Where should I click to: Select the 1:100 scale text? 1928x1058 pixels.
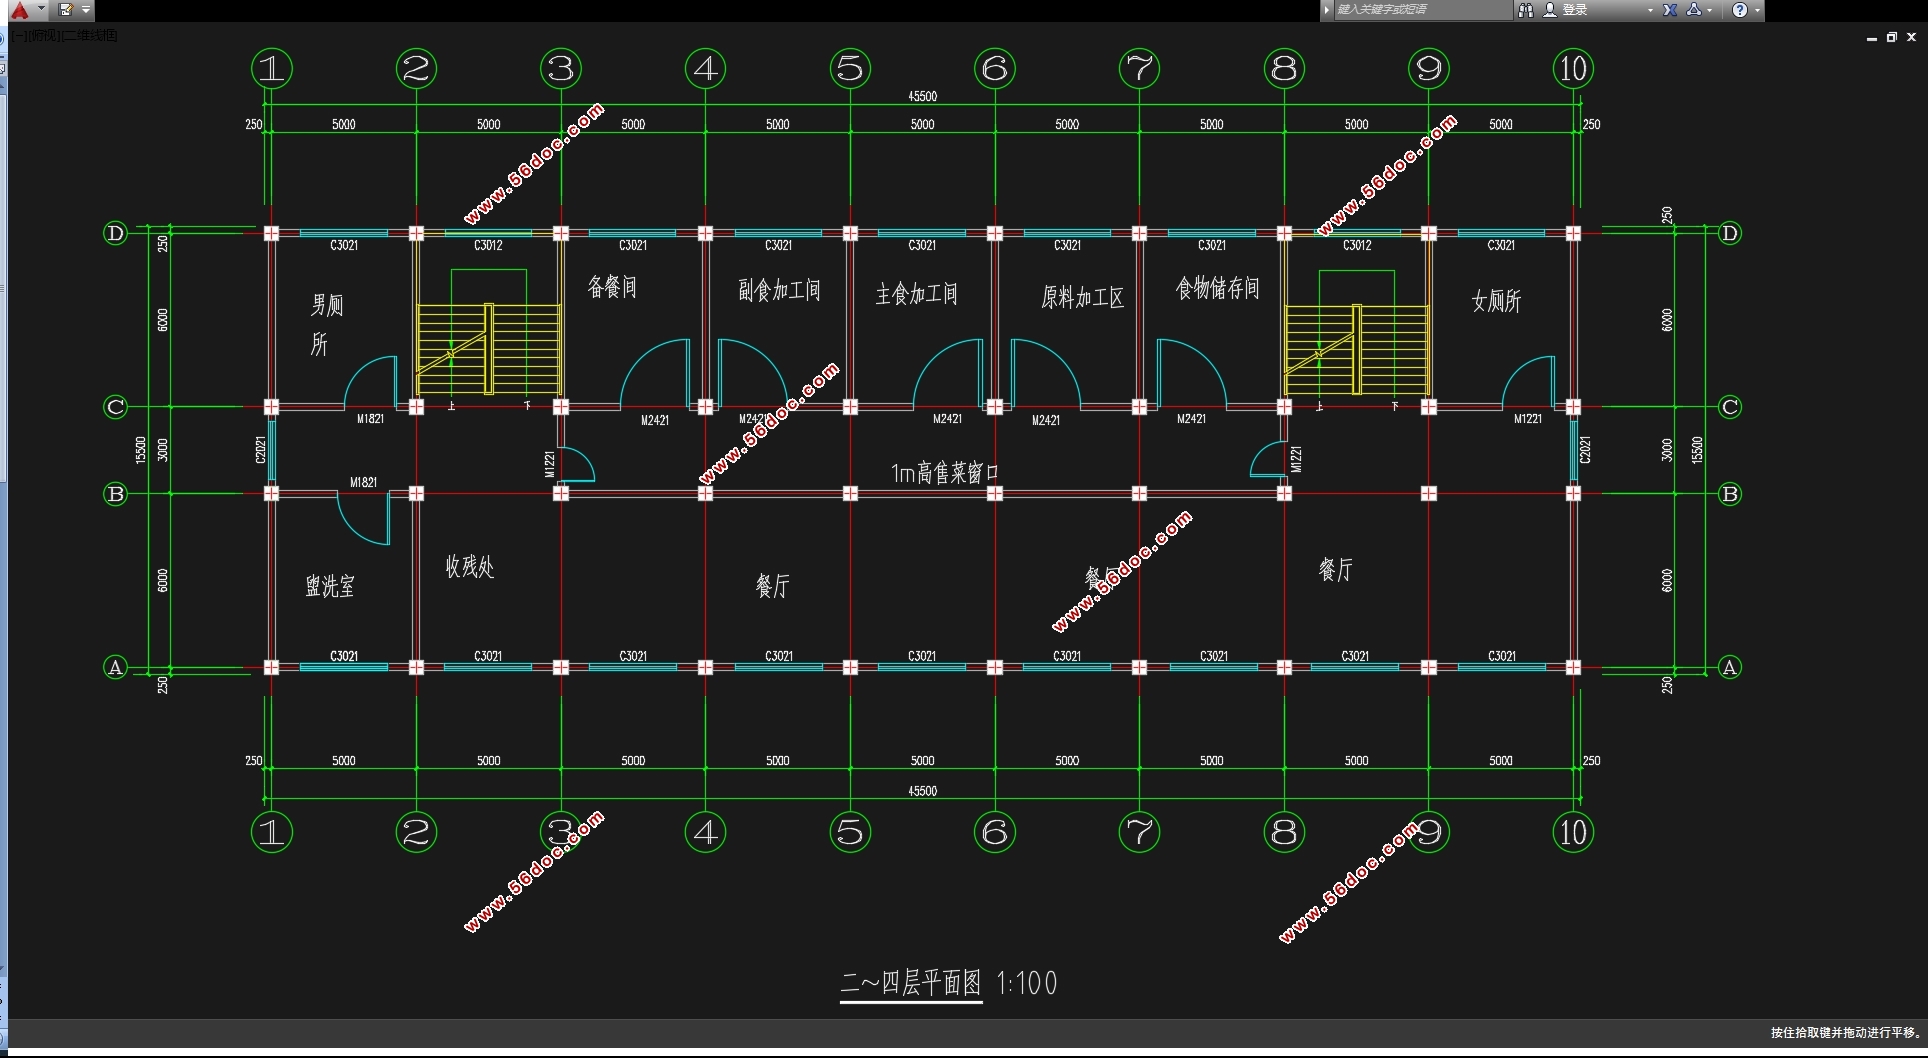click(1027, 983)
